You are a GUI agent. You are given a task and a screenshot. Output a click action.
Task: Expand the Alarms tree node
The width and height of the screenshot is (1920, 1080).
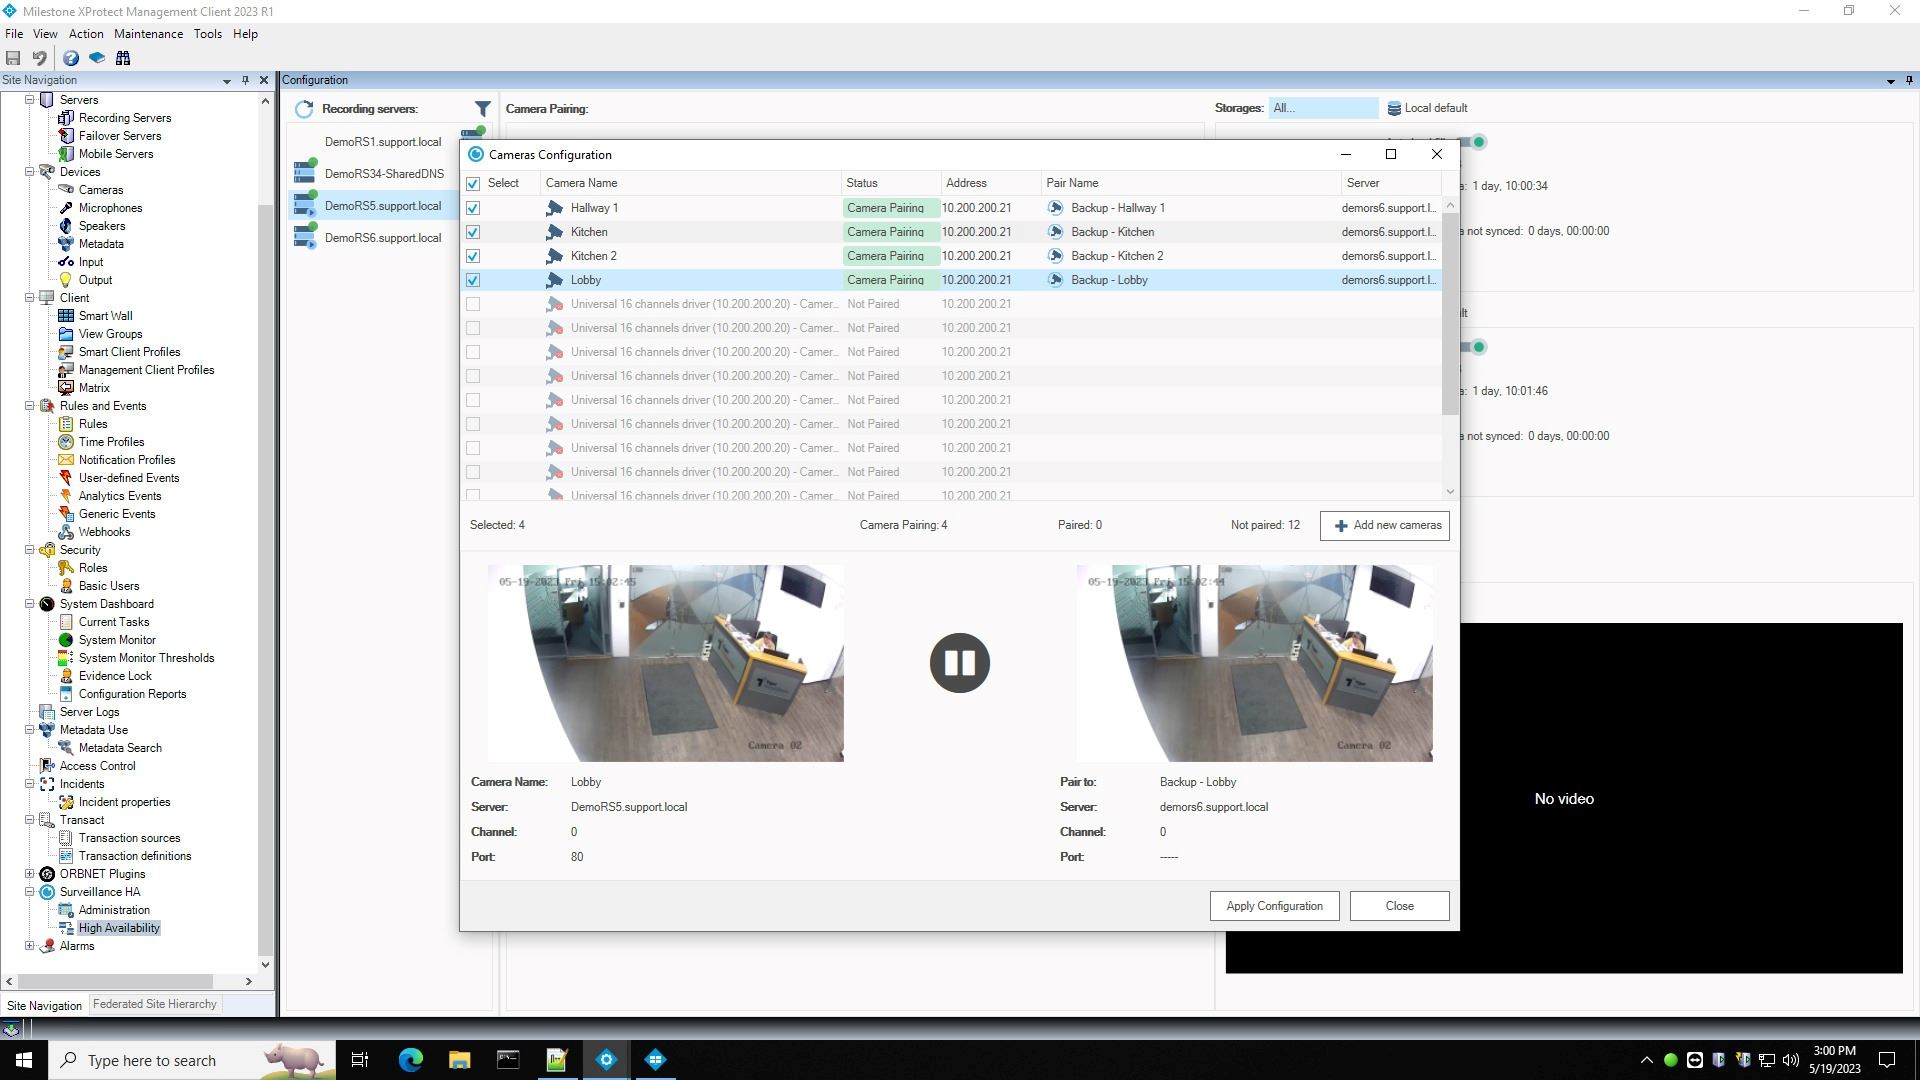point(30,946)
